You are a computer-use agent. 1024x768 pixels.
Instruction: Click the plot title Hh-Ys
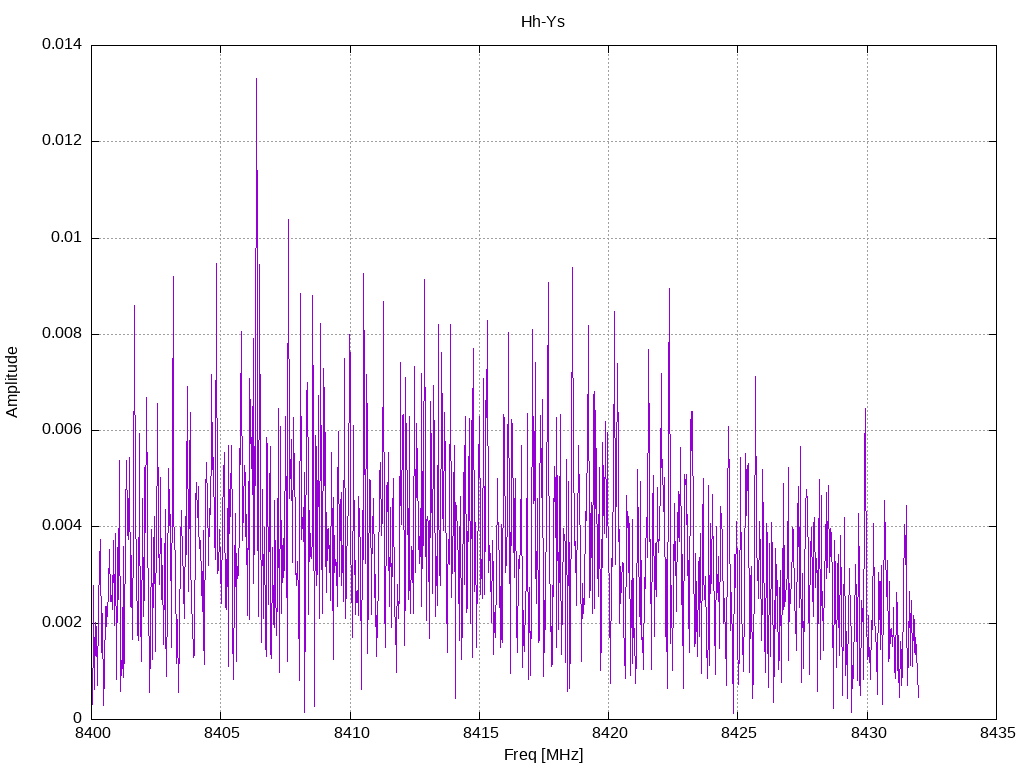click(543, 22)
